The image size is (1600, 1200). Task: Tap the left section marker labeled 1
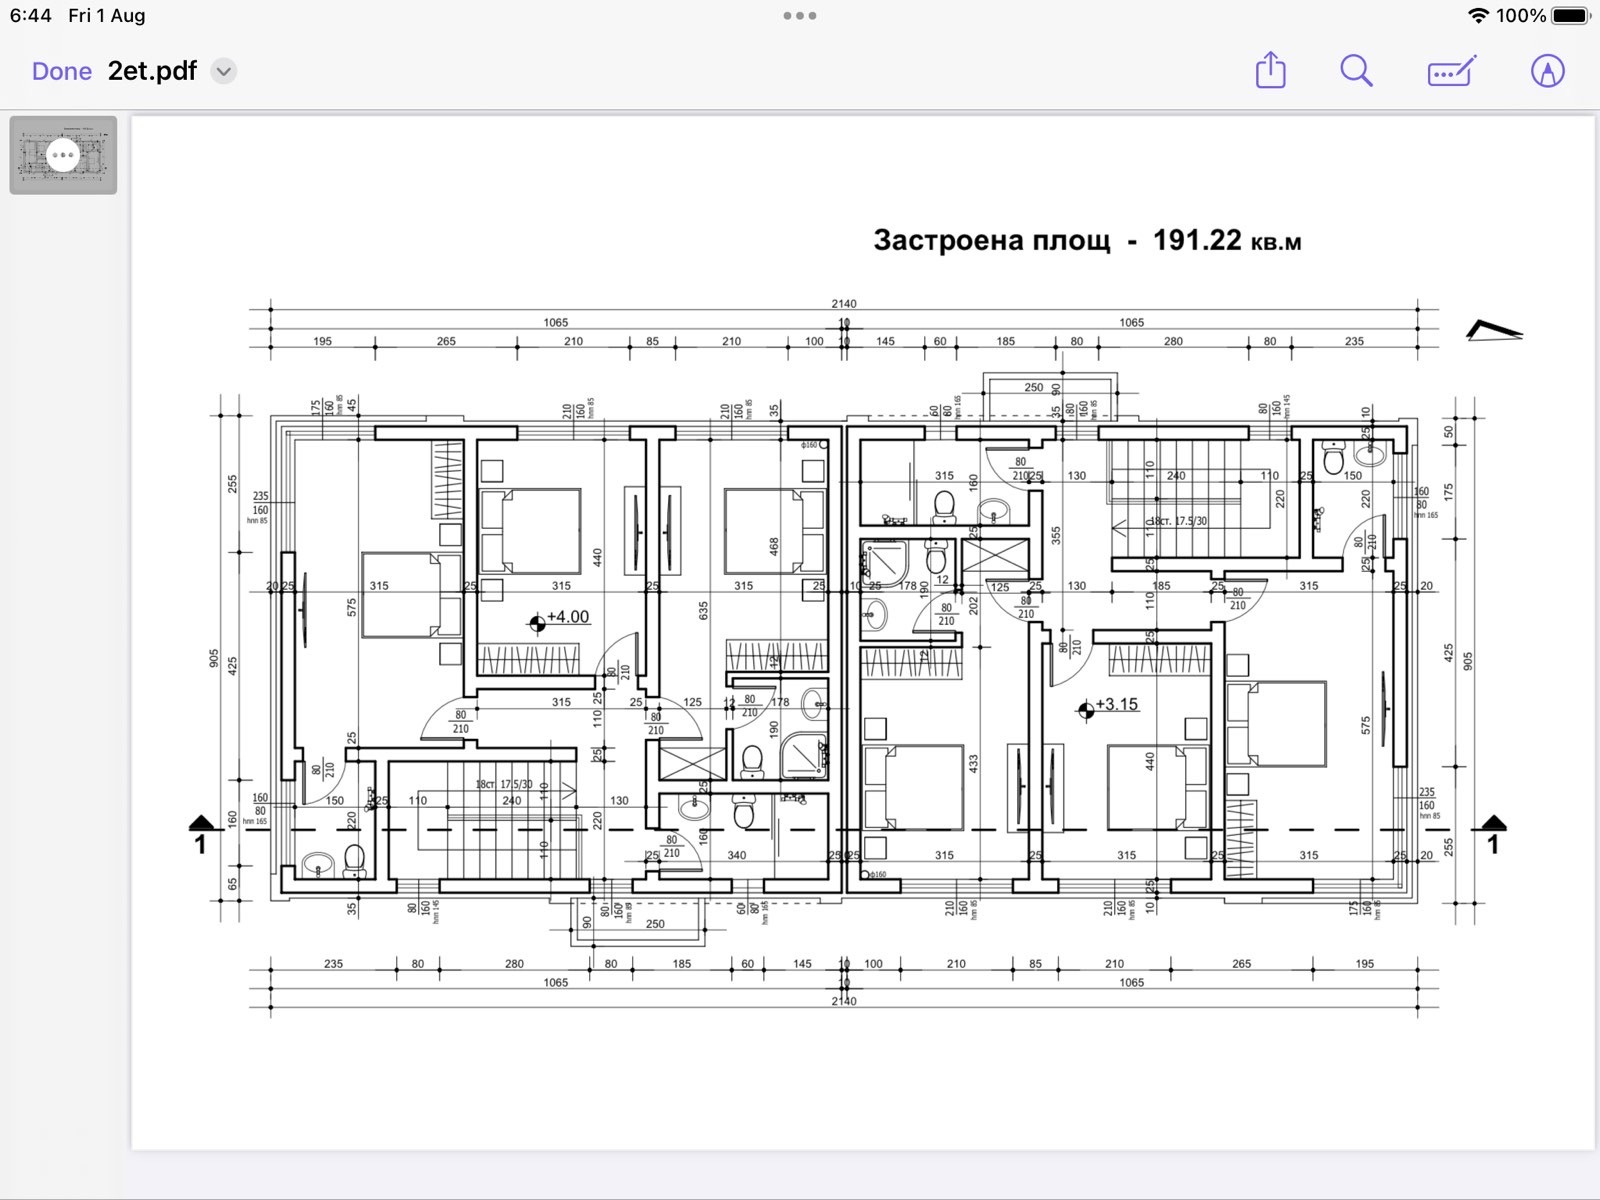coord(201,834)
